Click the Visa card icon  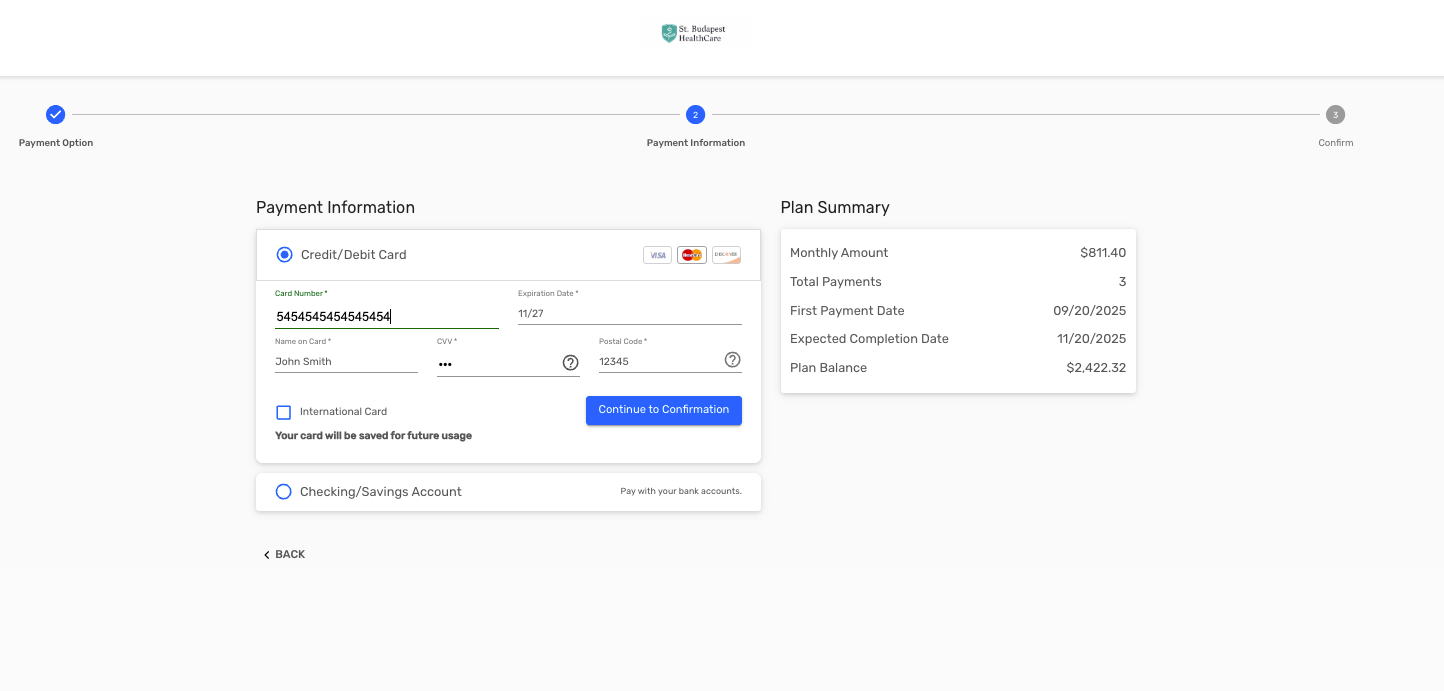tap(657, 255)
